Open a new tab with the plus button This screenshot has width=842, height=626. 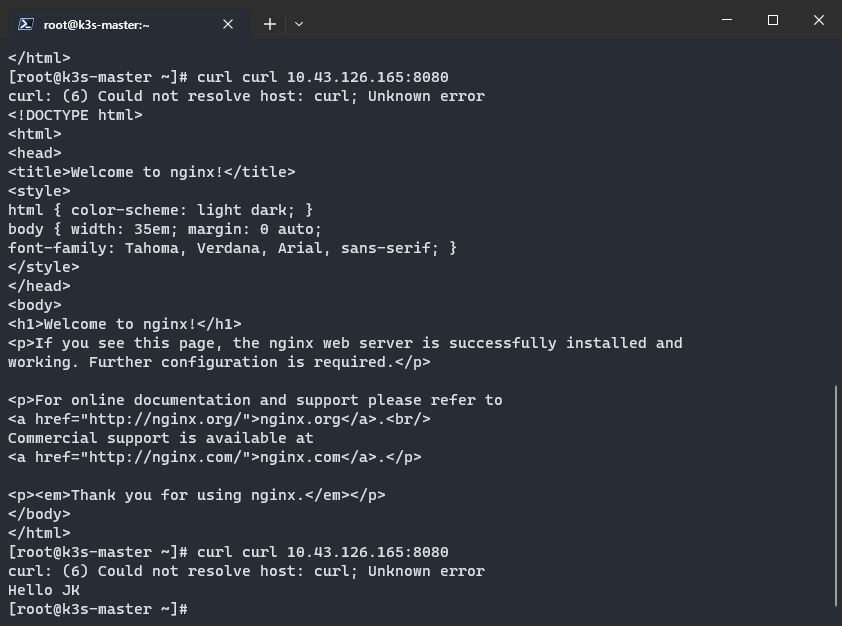click(x=270, y=24)
